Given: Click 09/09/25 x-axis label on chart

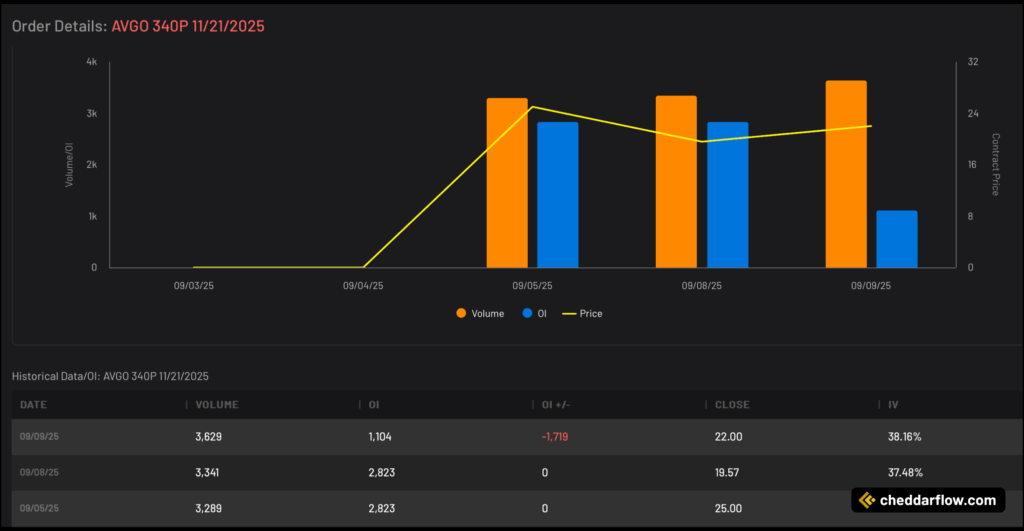Looking at the screenshot, I should click(x=871, y=286).
